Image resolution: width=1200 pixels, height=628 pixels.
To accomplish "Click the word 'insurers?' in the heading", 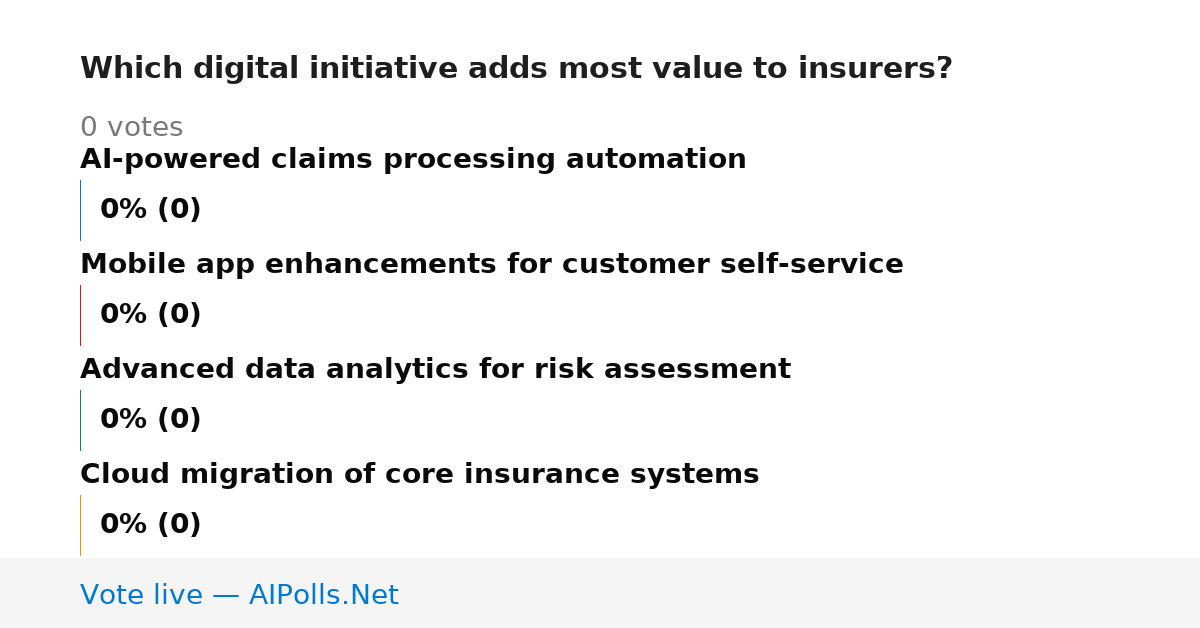I will tap(876, 69).
